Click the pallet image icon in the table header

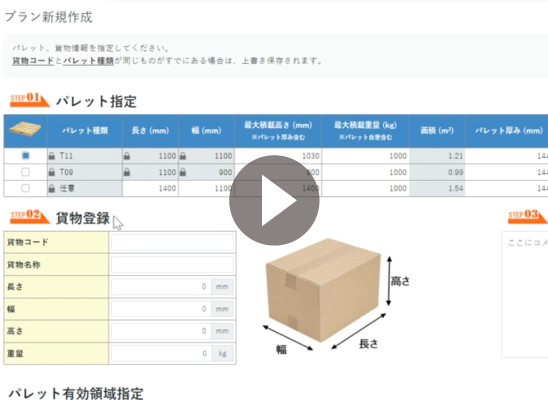click(25, 130)
